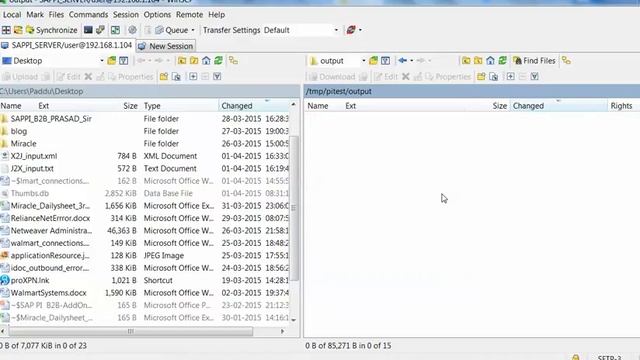Click the local panel tree view icon
This screenshot has height=360, width=640.
click(233, 61)
